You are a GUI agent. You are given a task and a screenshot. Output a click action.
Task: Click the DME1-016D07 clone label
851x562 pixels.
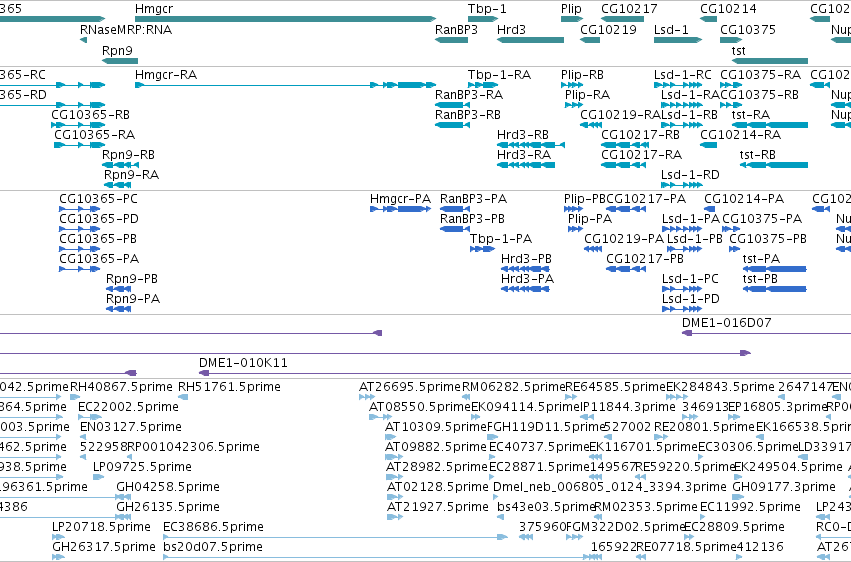click(727, 323)
